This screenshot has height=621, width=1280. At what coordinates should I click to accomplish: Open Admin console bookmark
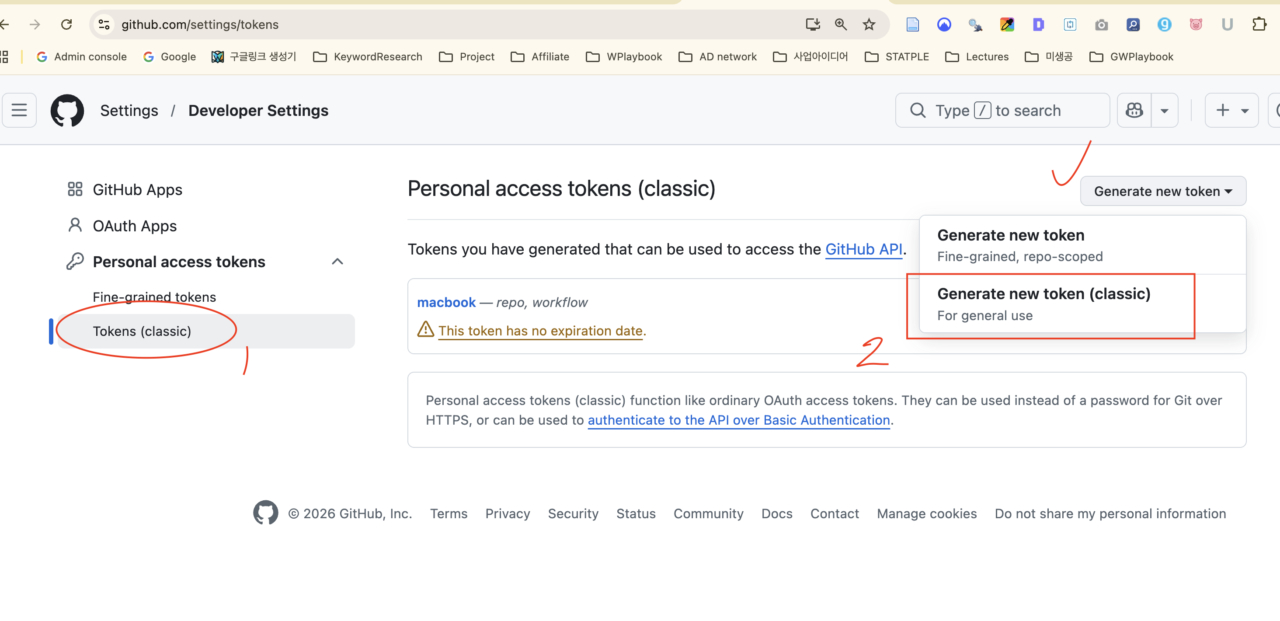(x=81, y=57)
